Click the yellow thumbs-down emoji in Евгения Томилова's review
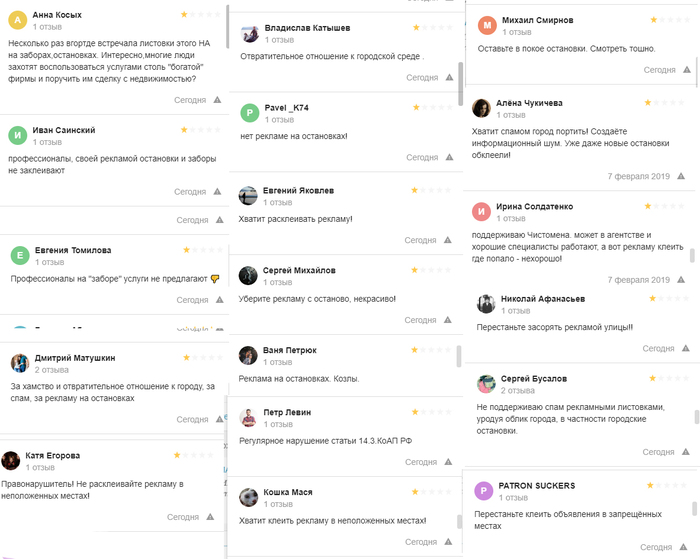This screenshot has width=700, height=559. (215, 279)
